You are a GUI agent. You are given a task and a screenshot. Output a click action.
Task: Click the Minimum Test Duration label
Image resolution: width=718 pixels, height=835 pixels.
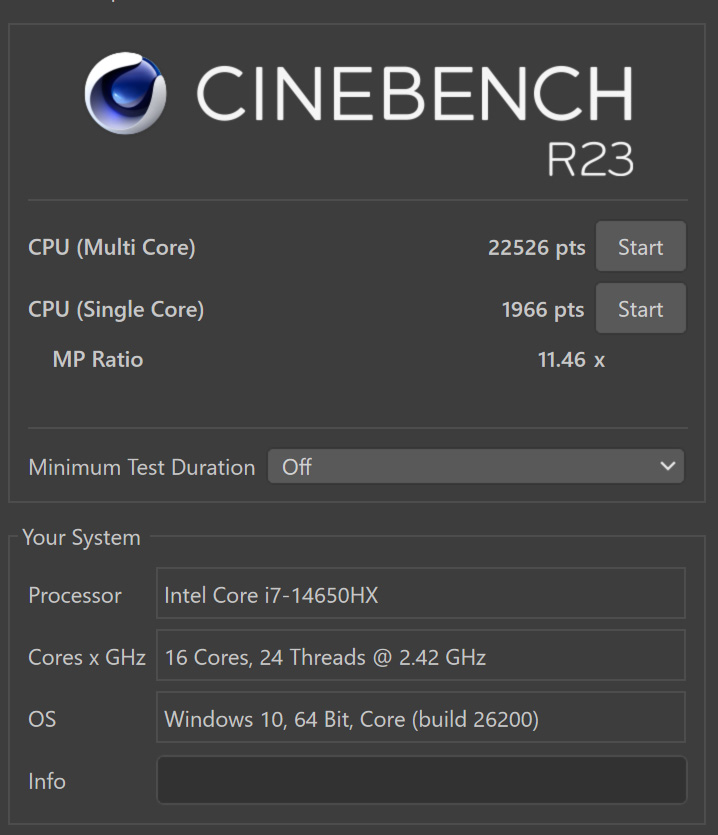(x=142, y=467)
